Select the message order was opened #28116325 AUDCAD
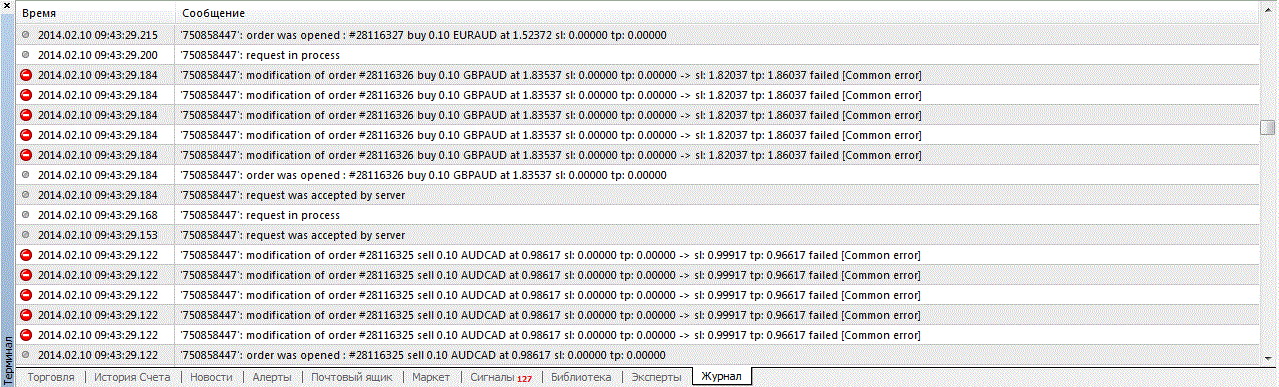Image resolution: width=1279 pixels, height=387 pixels. [x=424, y=355]
